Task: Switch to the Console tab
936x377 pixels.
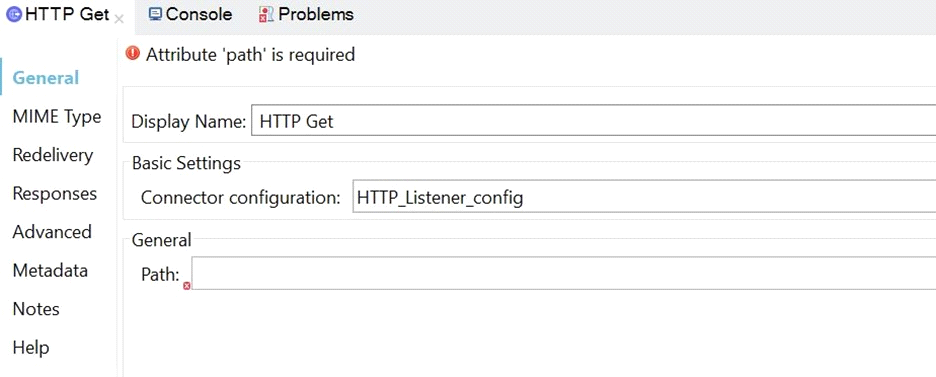Action: click(x=190, y=14)
